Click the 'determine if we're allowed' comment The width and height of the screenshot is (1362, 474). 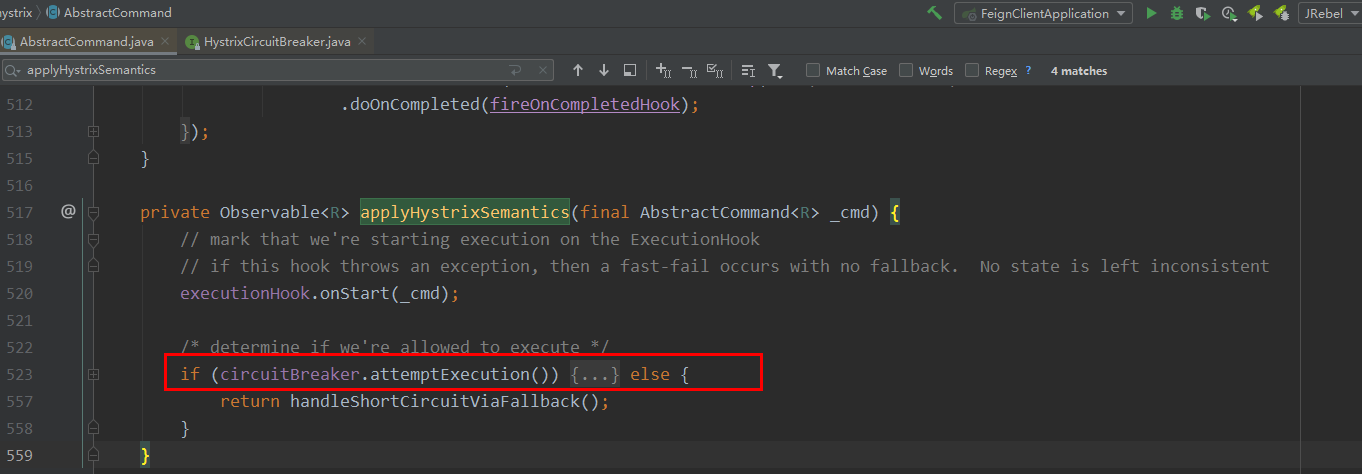click(x=395, y=347)
